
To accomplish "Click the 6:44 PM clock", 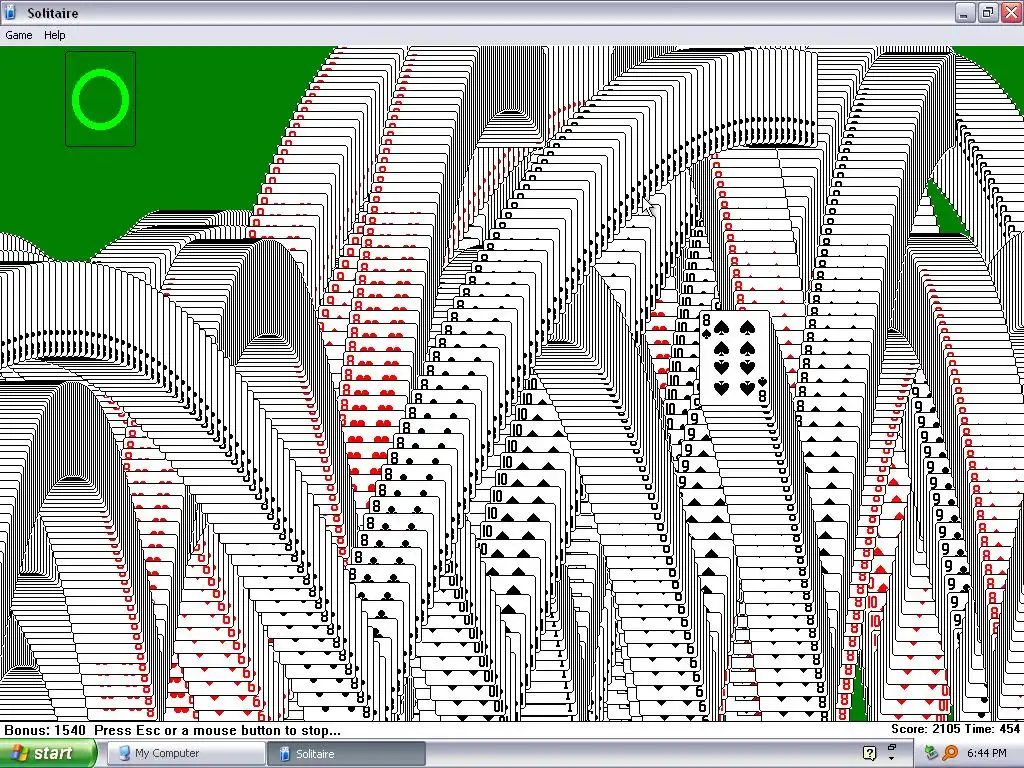I will pyautogui.click(x=986, y=753).
